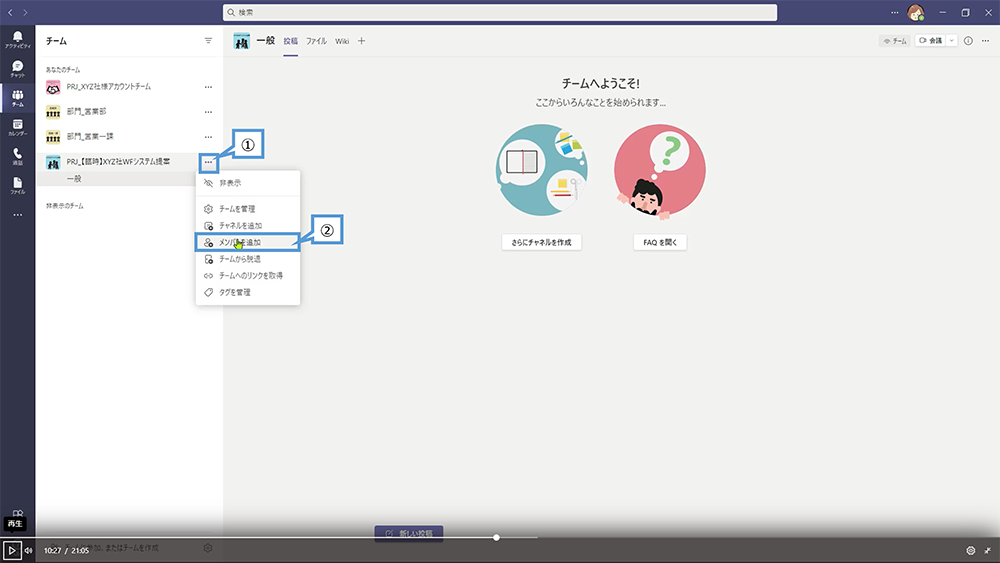Go forward with the title bar arrow

coord(25,12)
